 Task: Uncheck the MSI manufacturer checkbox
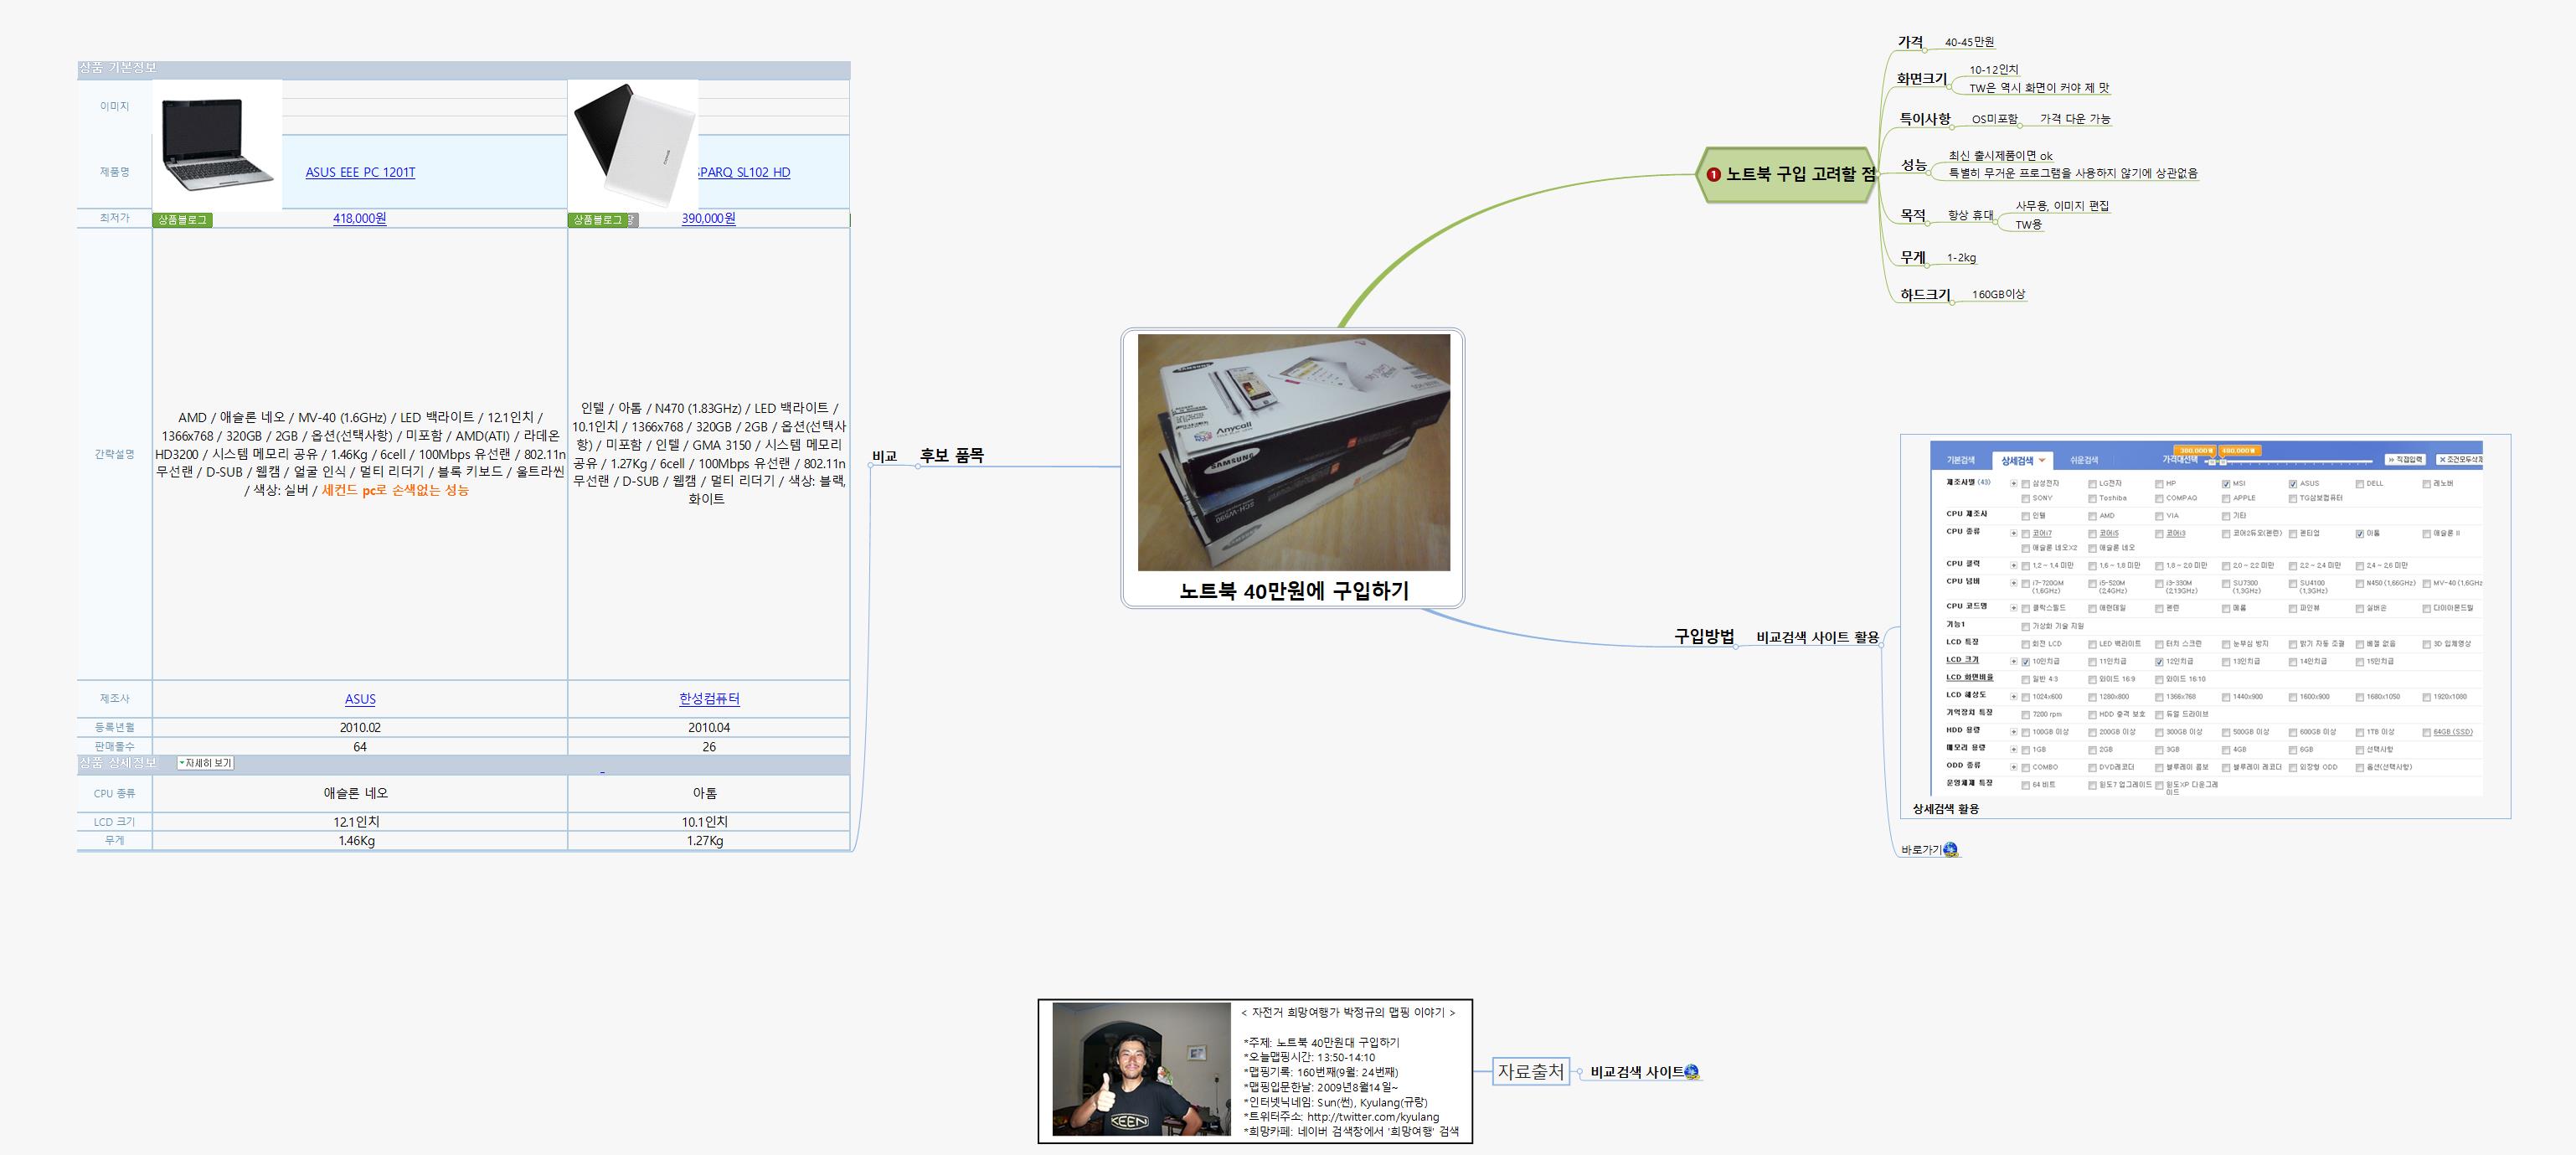point(2226,484)
